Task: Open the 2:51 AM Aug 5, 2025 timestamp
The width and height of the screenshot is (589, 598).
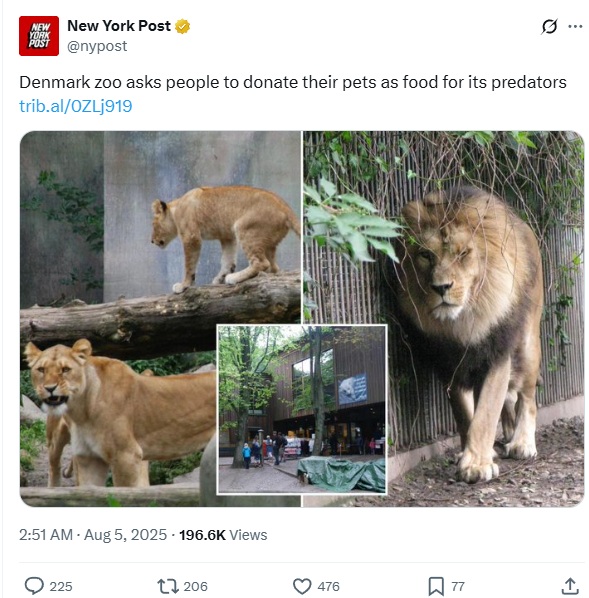Action: [x=93, y=535]
